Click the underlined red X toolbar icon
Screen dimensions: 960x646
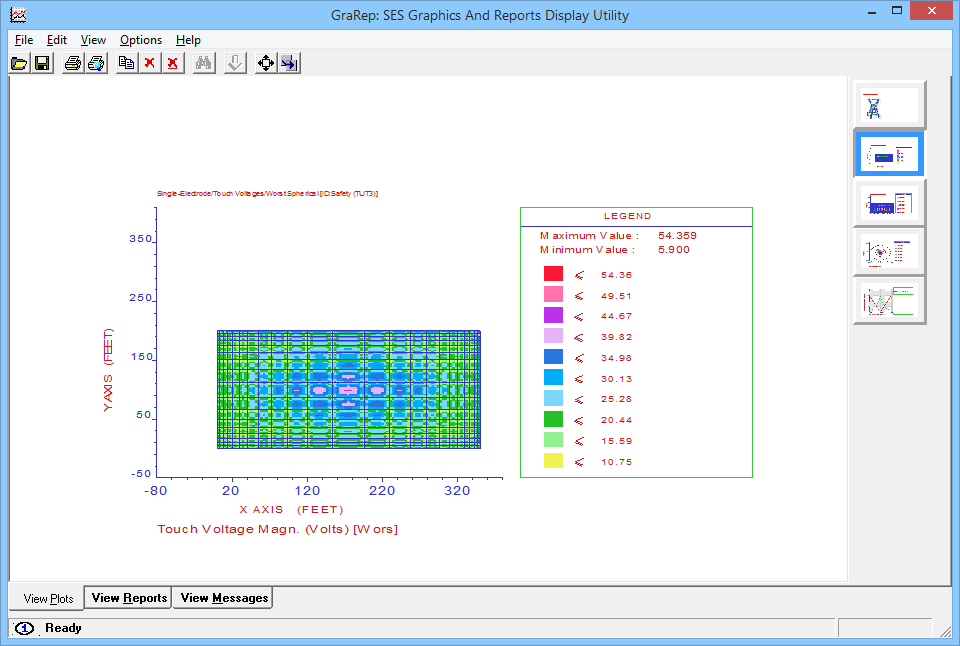tap(173, 63)
